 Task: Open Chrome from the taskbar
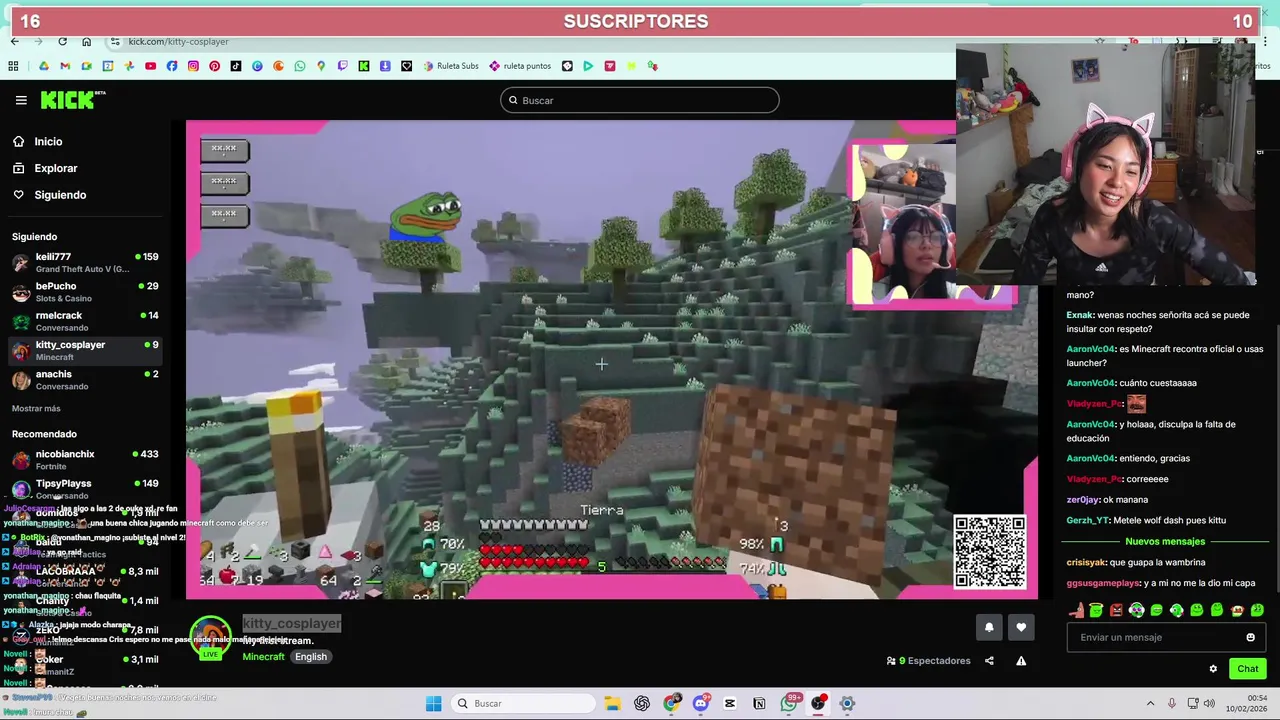click(671, 703)
